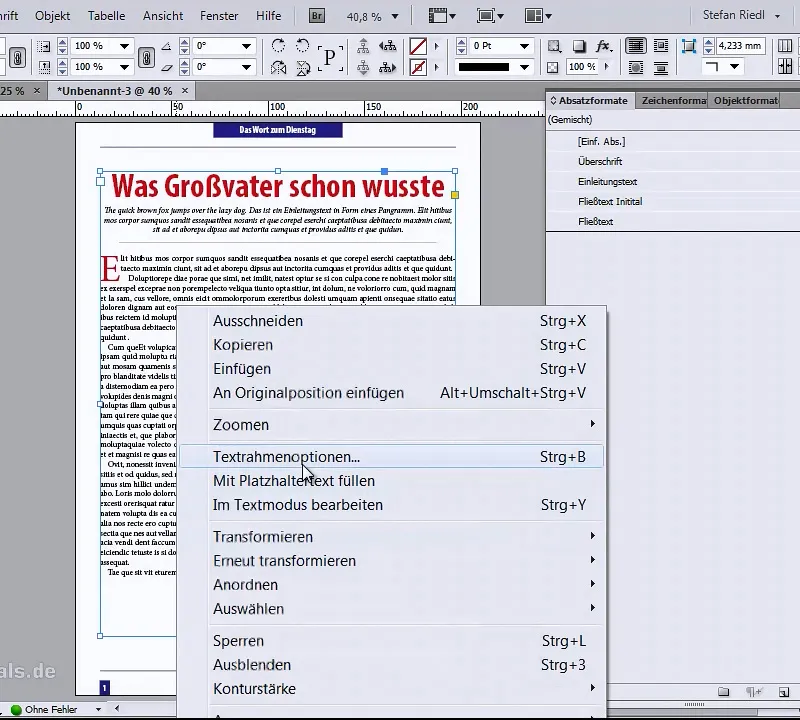The width and height of the screenshot is (800, 720).
Task: Toggle the left chain link constrain icon
Action: [17, 57]
